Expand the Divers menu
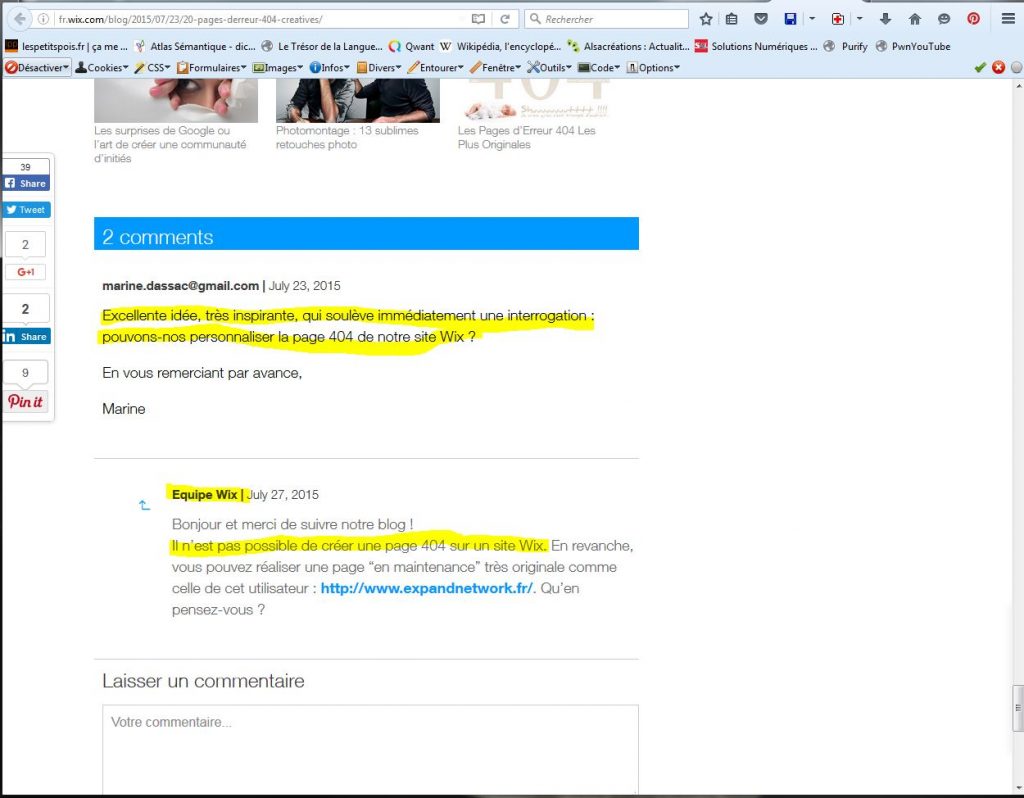The width and height of the screenshot is (1024, 798). pyautogui.click(x=379, y=67)
